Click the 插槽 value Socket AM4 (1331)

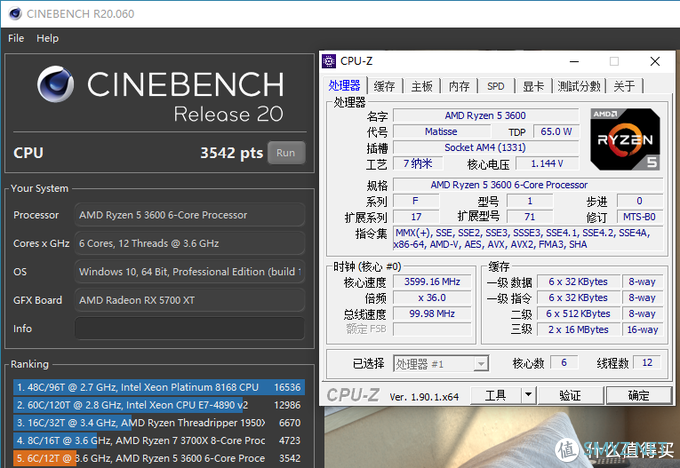(486, 147)
